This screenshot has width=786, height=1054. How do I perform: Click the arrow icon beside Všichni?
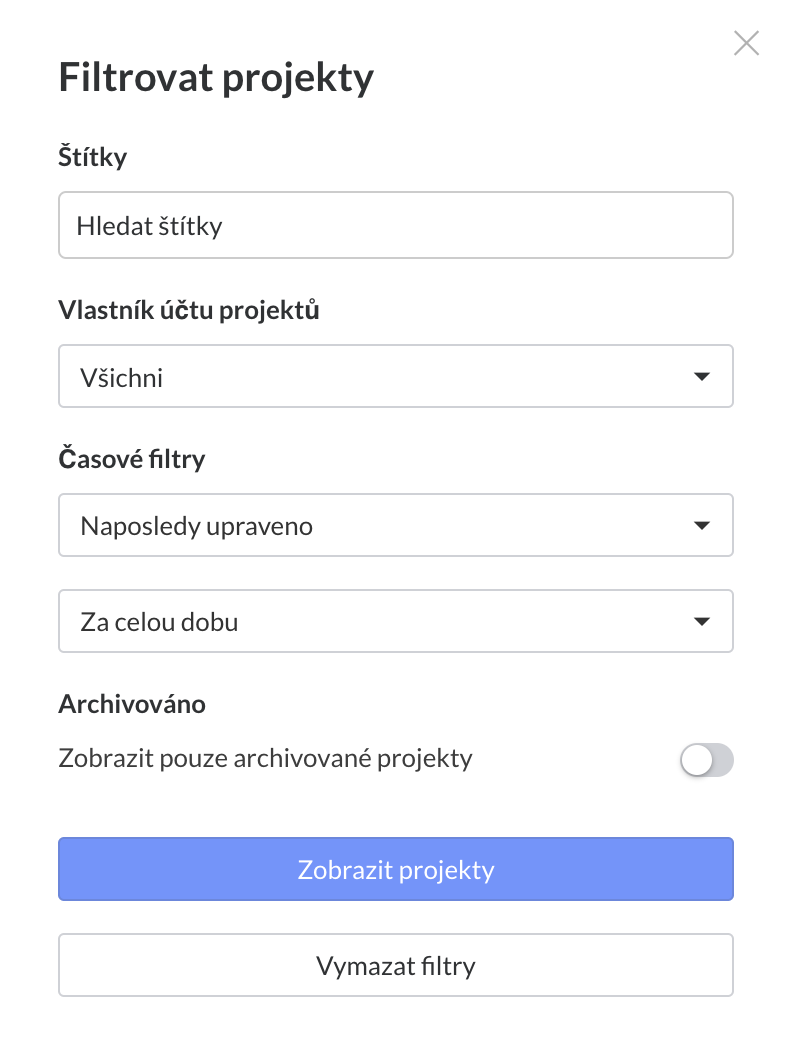coord(701,377)
